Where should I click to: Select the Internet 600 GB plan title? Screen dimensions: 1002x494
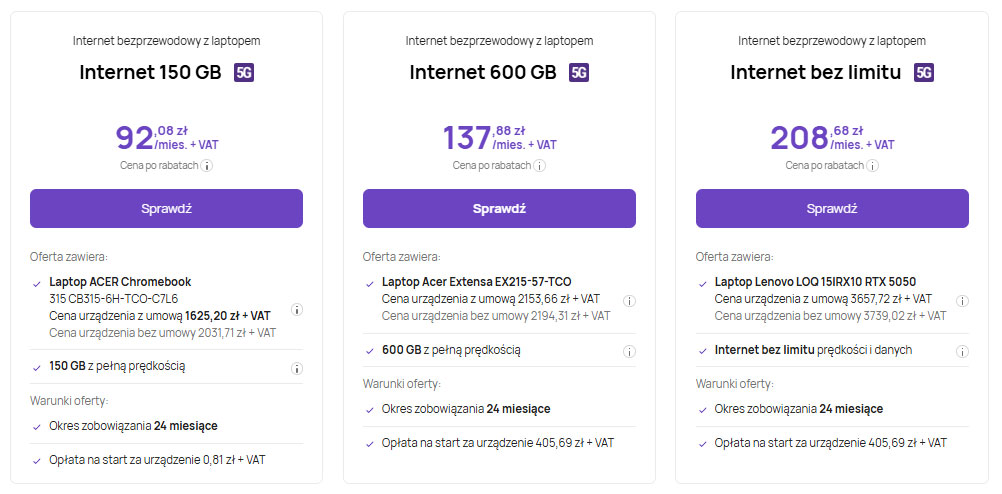[483, 72]
